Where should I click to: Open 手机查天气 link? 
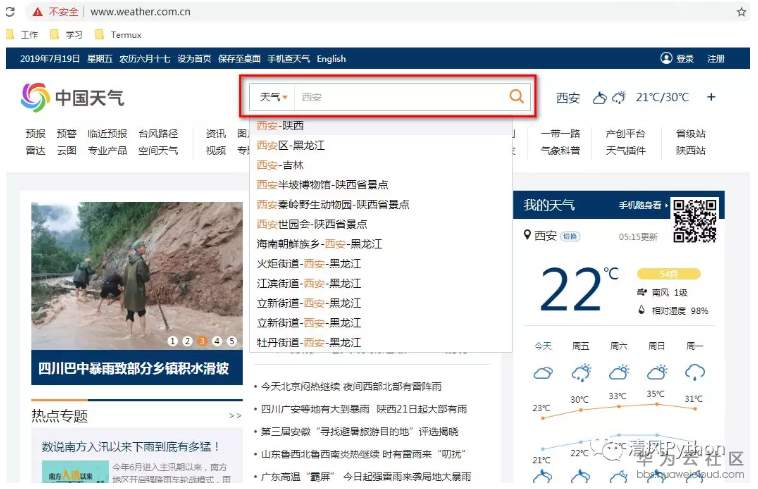pyautogui.click(x=289, y=59)
